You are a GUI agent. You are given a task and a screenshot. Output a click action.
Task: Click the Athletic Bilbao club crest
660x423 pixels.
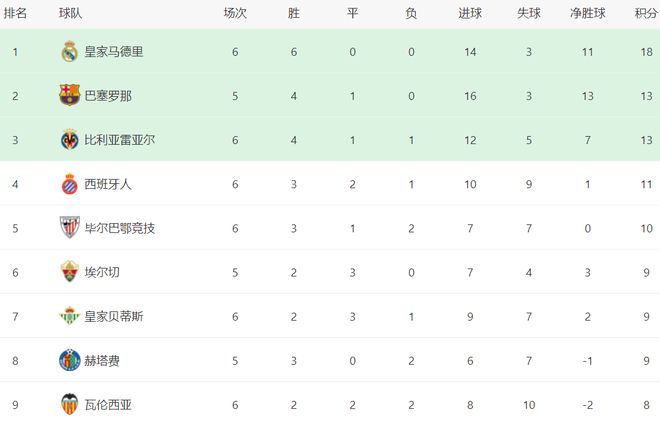pyautogui.click(x=69, y=228)
